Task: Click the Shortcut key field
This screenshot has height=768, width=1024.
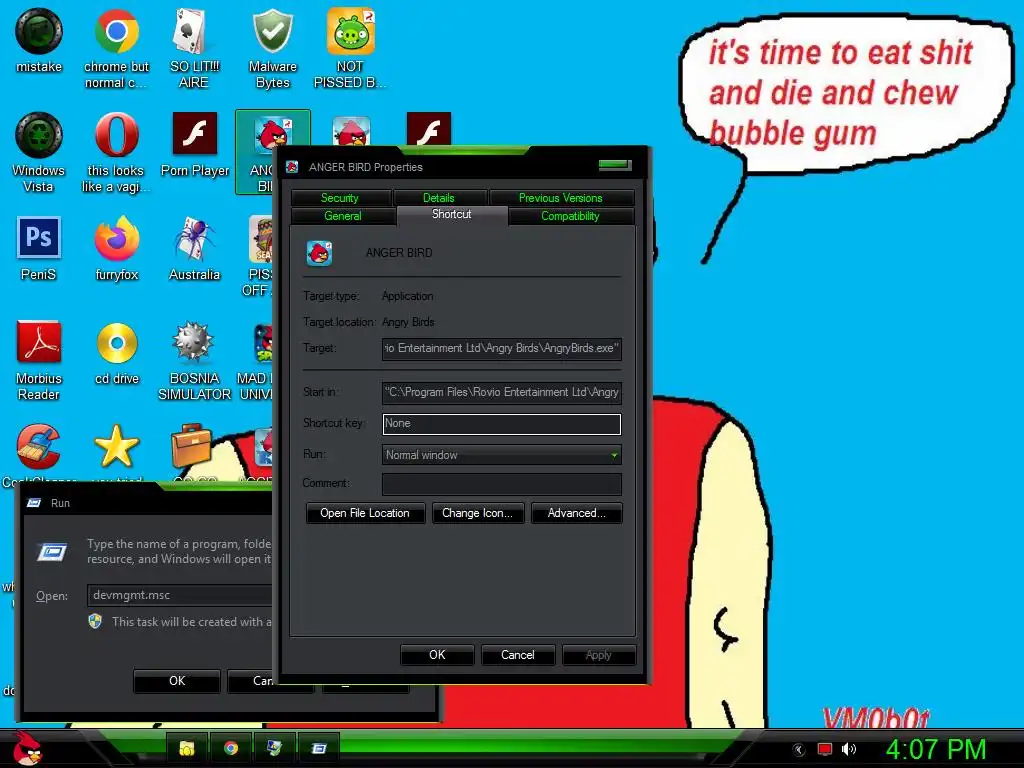Action: coord(502,424)
